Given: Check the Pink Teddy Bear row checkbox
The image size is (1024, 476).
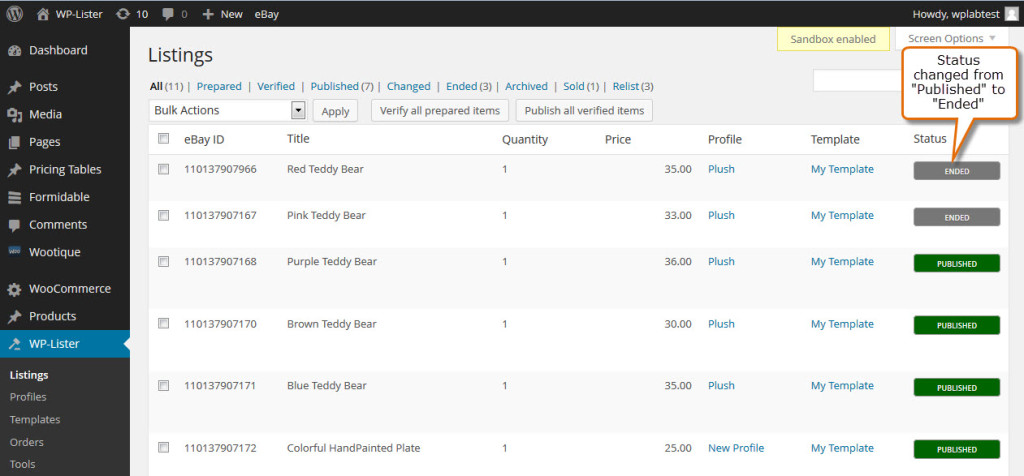Looking at the screenshot, I should click(x=164, y=215).
